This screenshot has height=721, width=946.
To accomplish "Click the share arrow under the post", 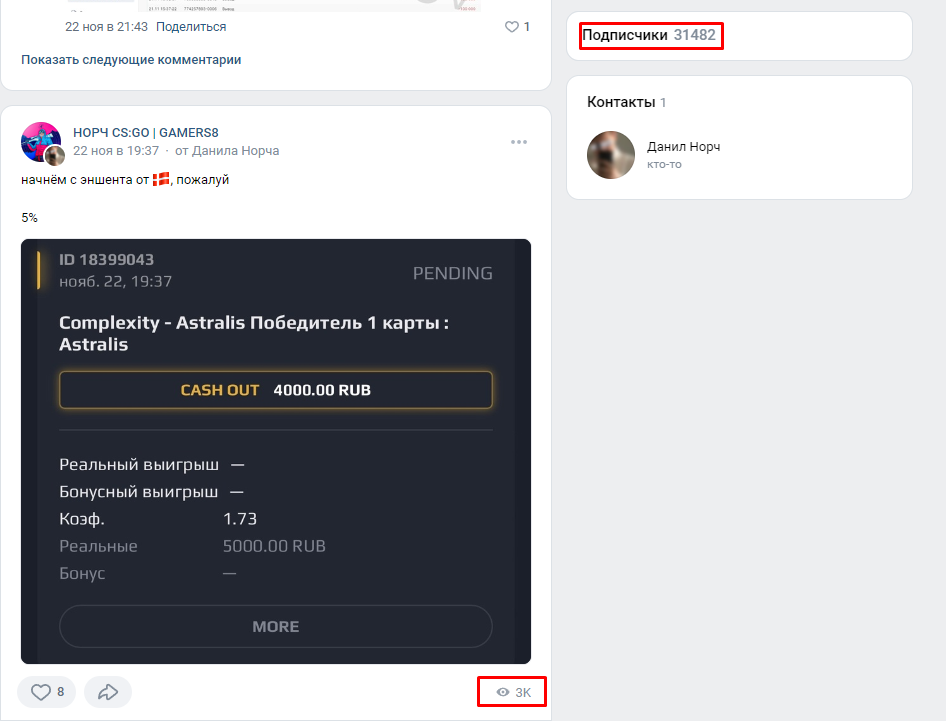I will point(108,692).
